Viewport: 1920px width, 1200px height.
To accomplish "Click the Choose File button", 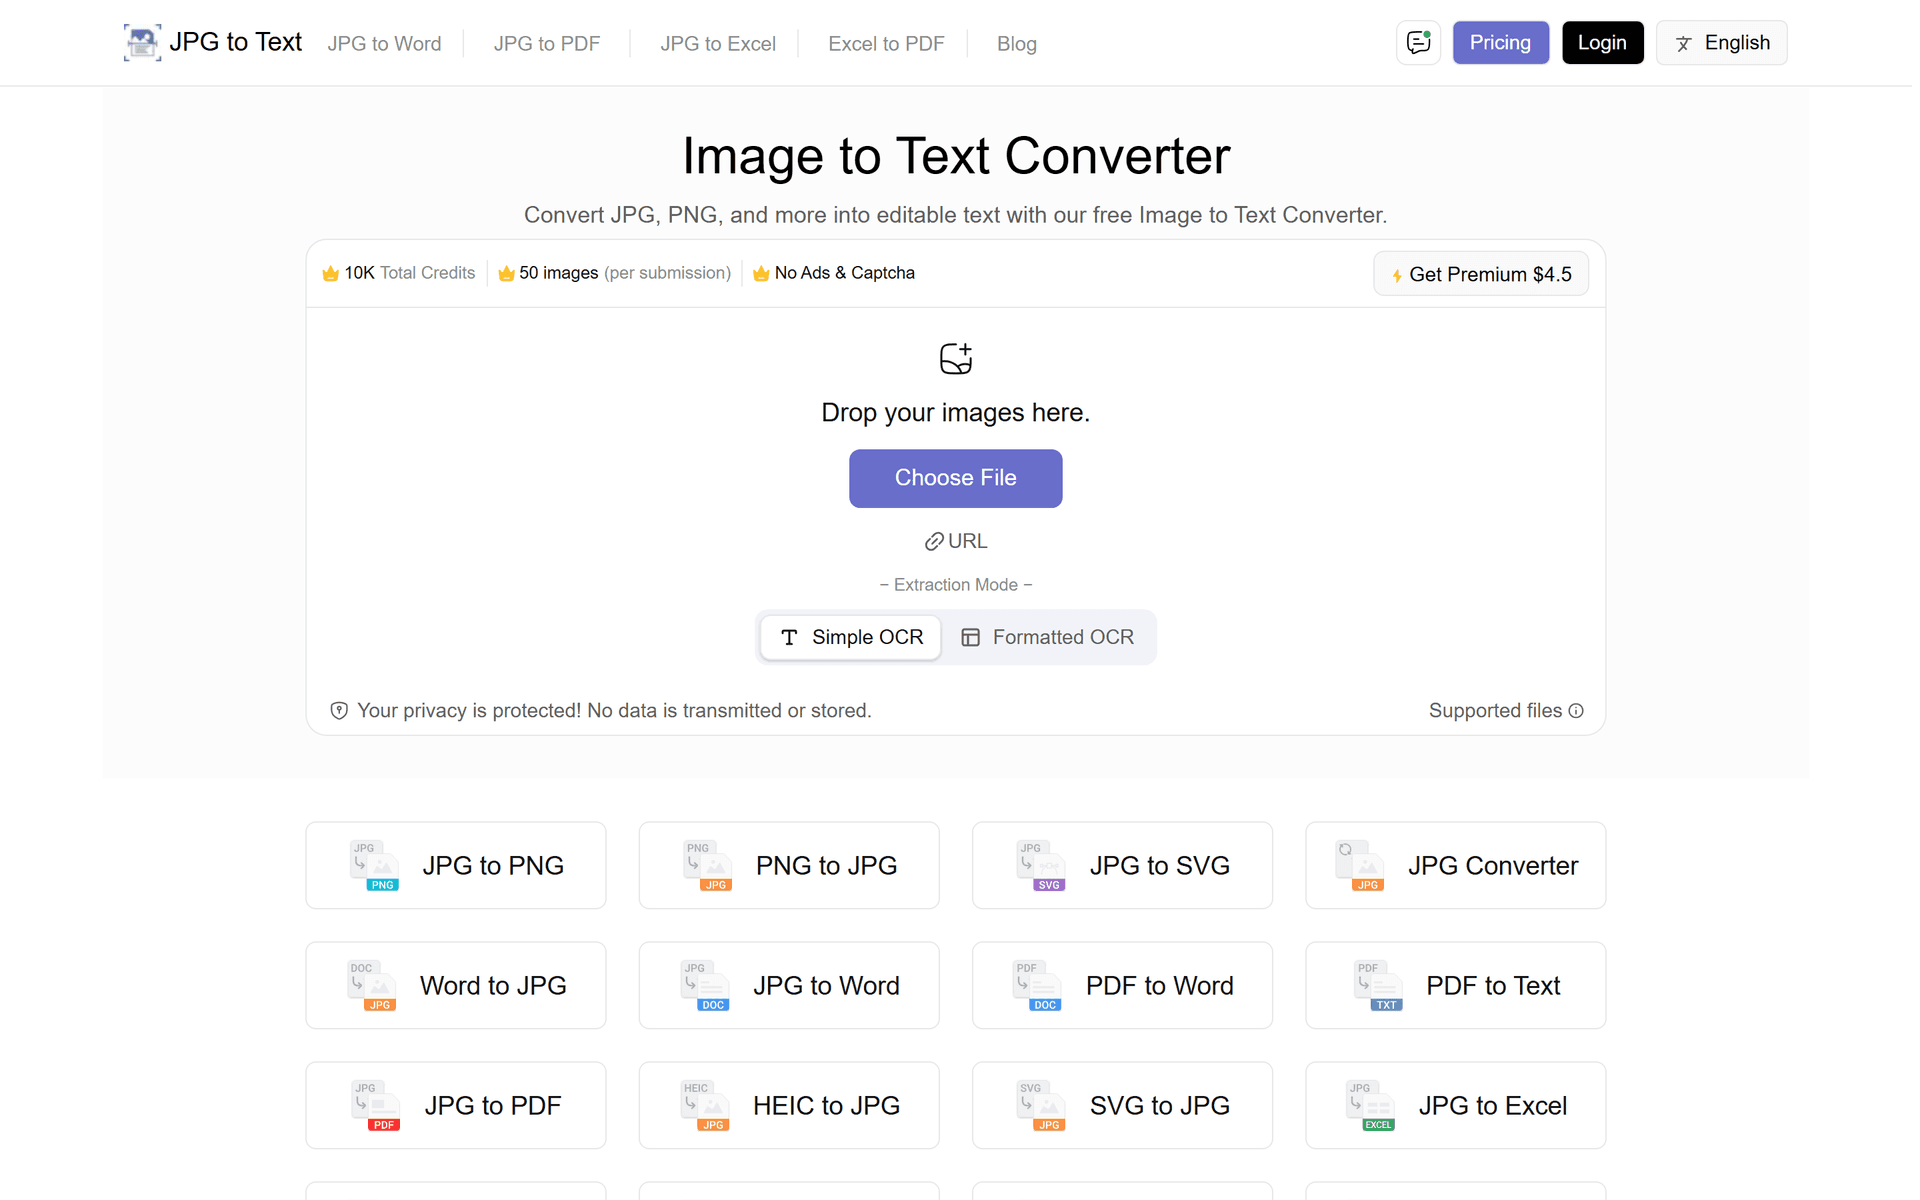I will click(x=956, y=478).
